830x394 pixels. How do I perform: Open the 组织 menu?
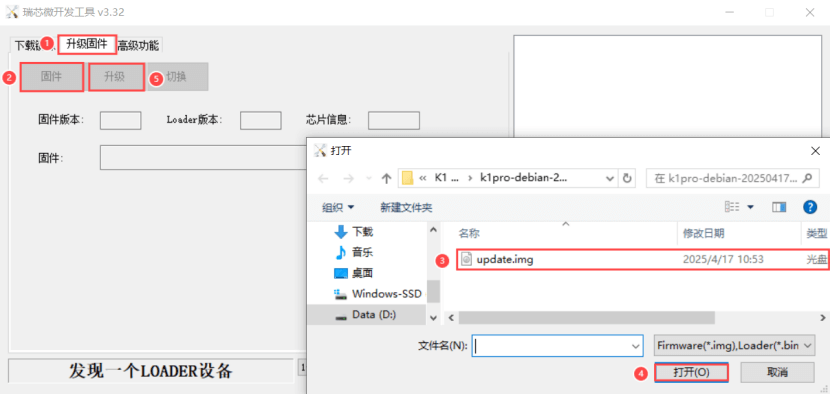338,207
